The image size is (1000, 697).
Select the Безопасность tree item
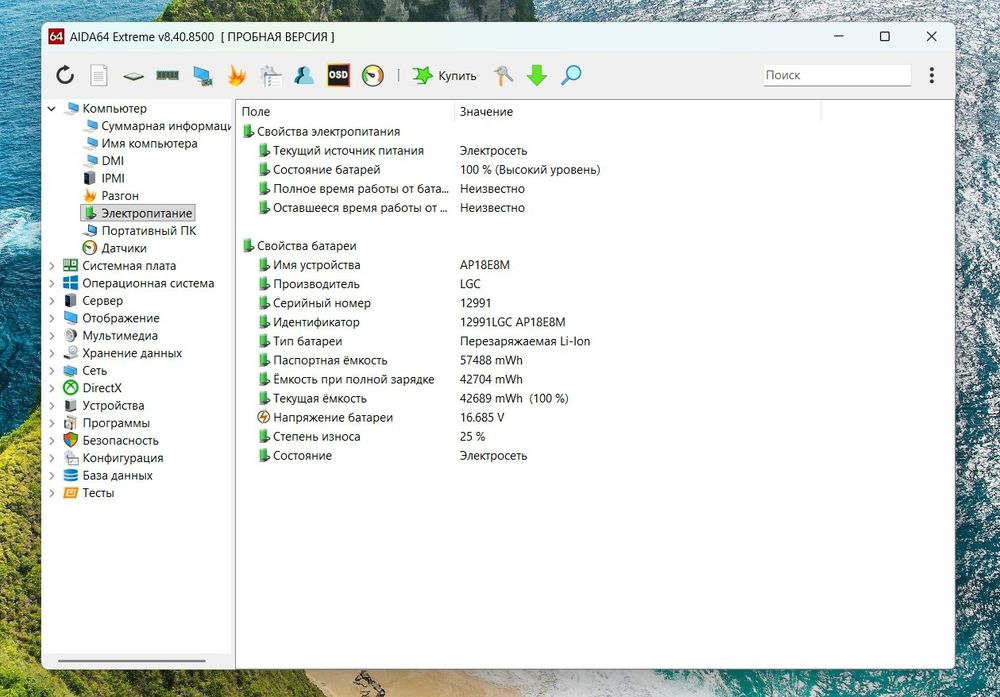111,441
